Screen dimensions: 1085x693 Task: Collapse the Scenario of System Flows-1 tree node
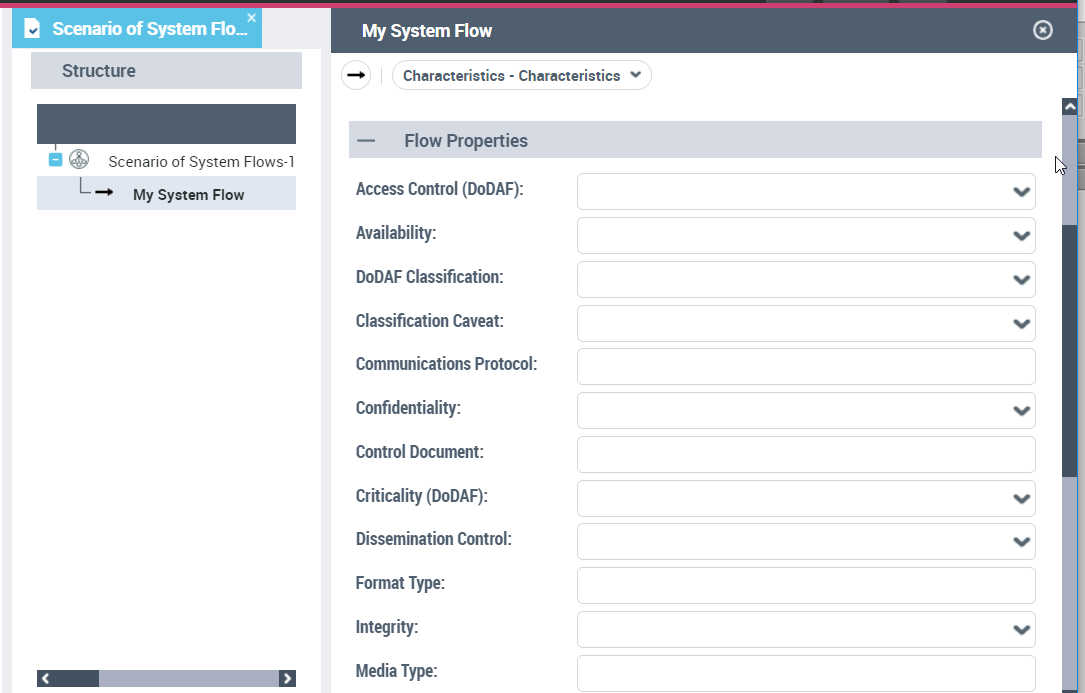[x=56, y=160]
